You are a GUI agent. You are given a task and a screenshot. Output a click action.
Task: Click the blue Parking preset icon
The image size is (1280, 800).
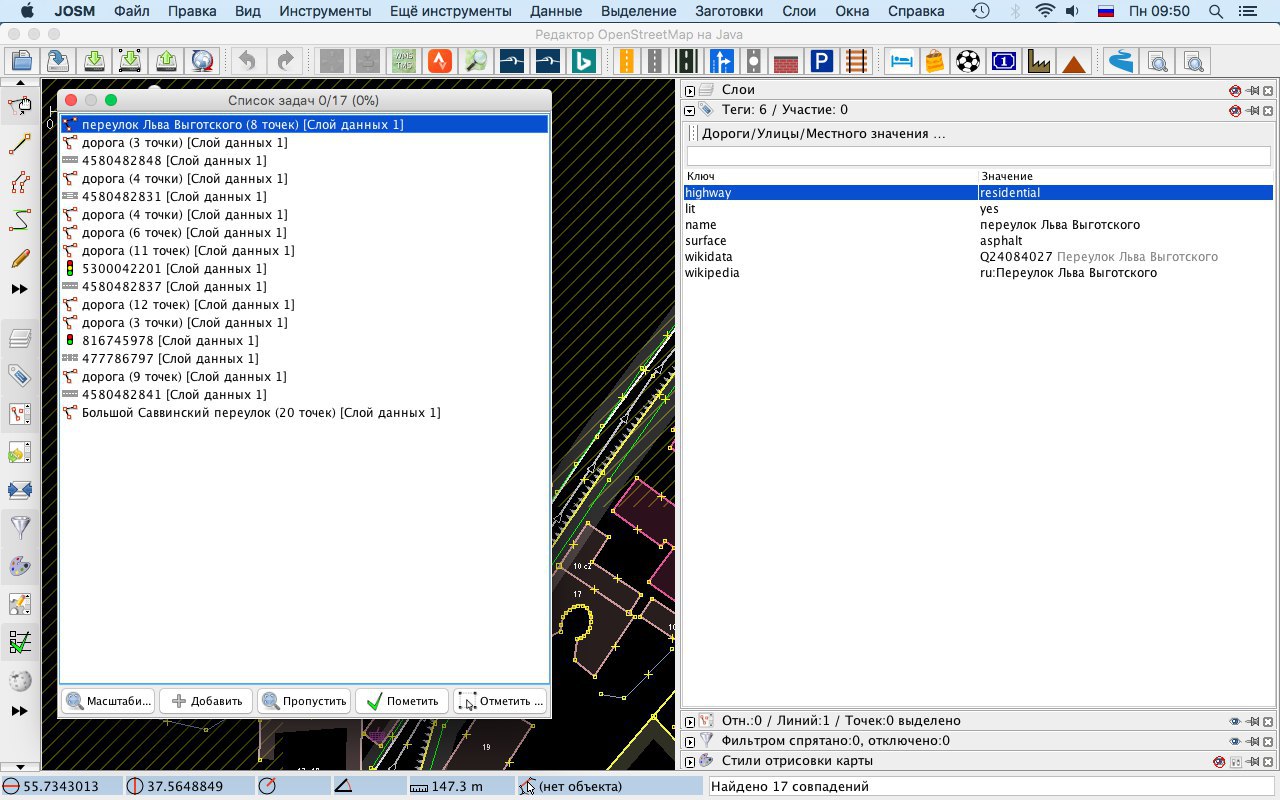[x=822, y=61]
